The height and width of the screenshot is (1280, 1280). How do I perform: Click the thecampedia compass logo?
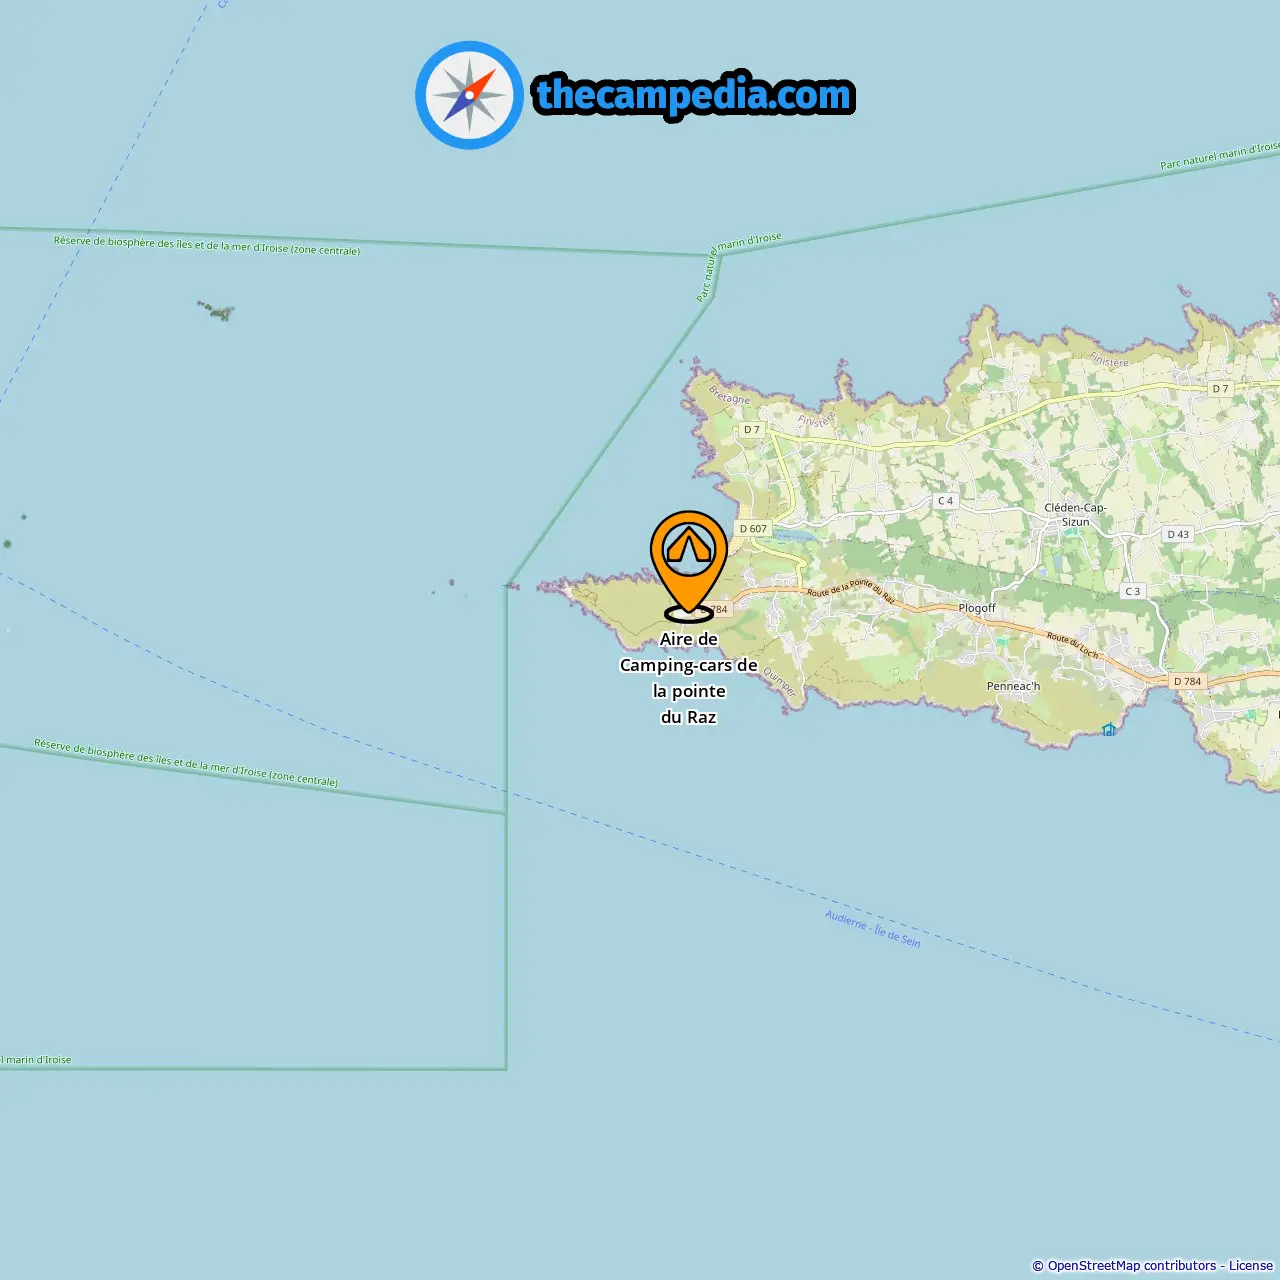(469, 95)
